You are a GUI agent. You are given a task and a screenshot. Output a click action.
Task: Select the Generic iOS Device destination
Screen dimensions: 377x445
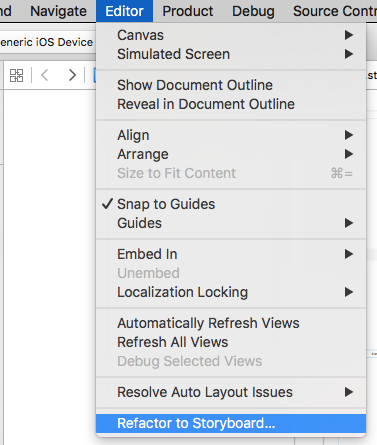point(46,42)
